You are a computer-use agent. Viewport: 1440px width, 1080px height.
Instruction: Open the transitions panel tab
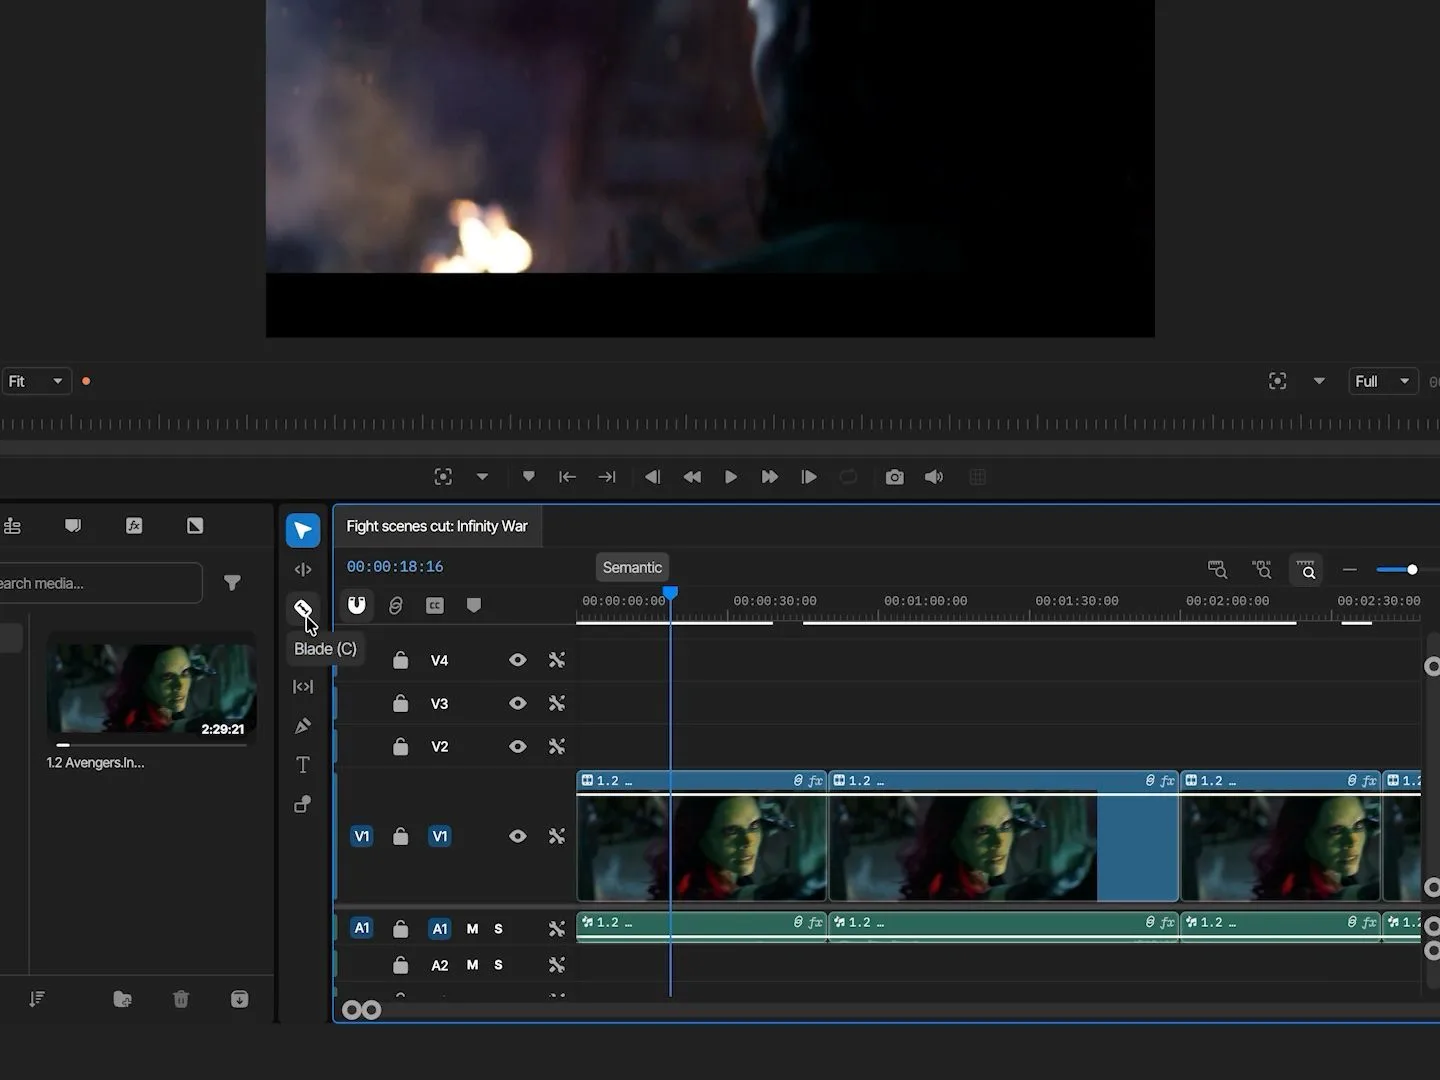click(195, 526)
